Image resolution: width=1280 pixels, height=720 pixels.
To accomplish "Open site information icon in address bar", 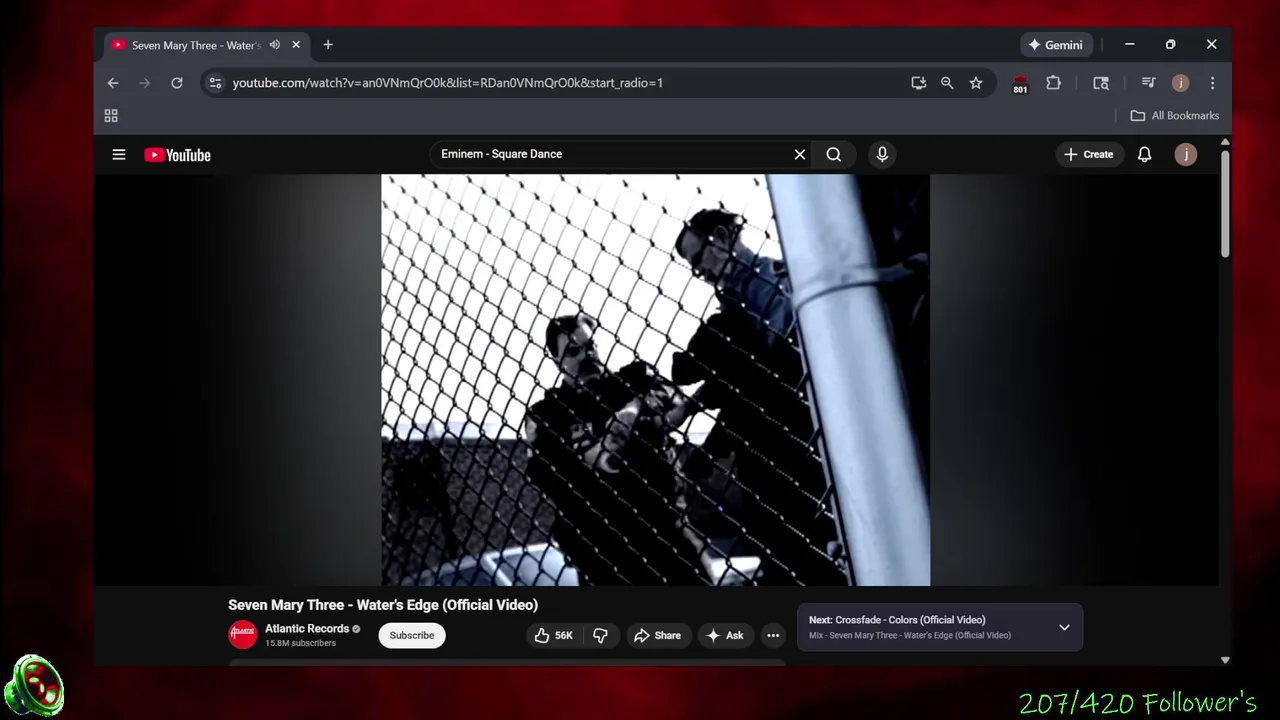I will [215, 83].
